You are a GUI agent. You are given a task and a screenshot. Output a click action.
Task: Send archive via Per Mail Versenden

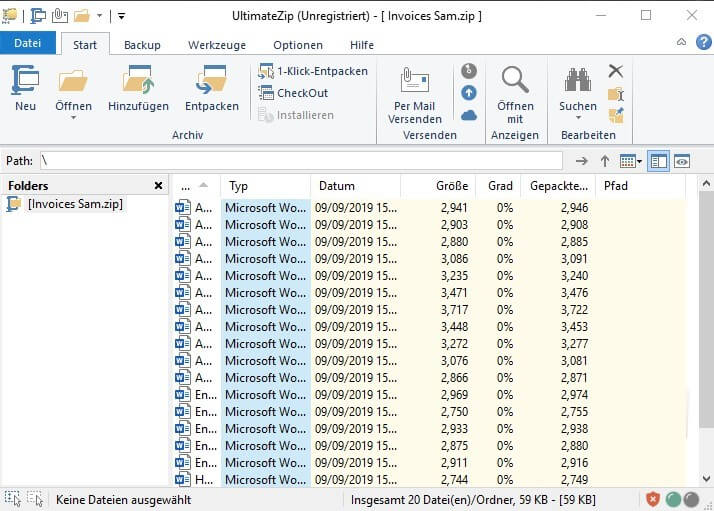point(414,95)
